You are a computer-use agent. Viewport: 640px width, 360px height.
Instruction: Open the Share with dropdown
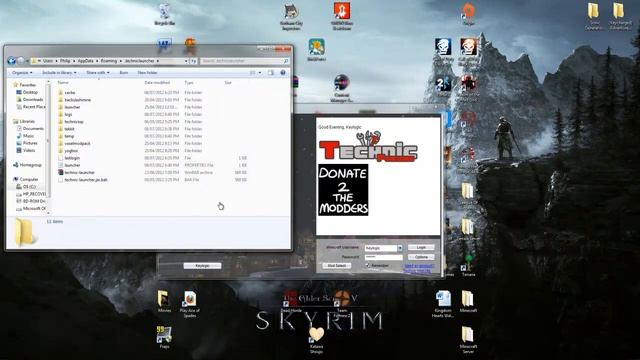[x=98, y=73]
